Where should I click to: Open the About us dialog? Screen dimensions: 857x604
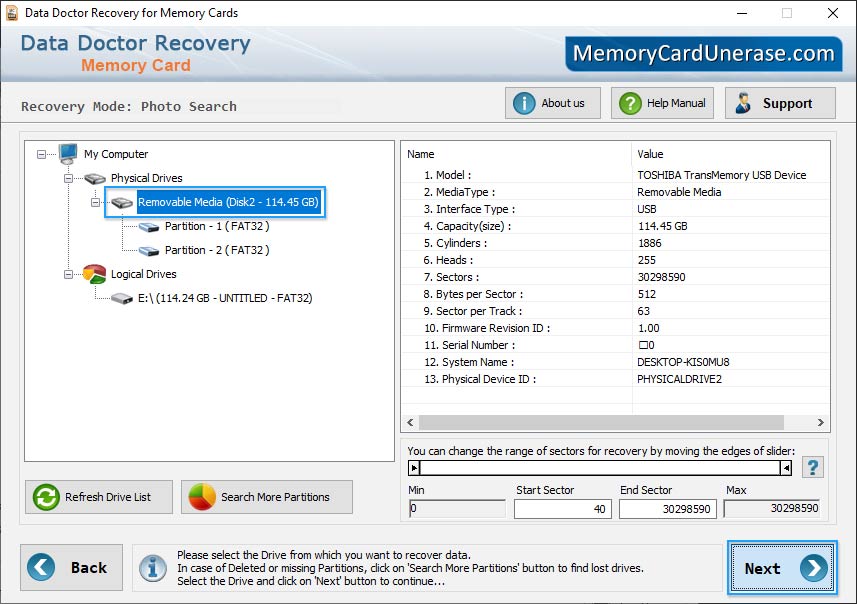point(553,103)
